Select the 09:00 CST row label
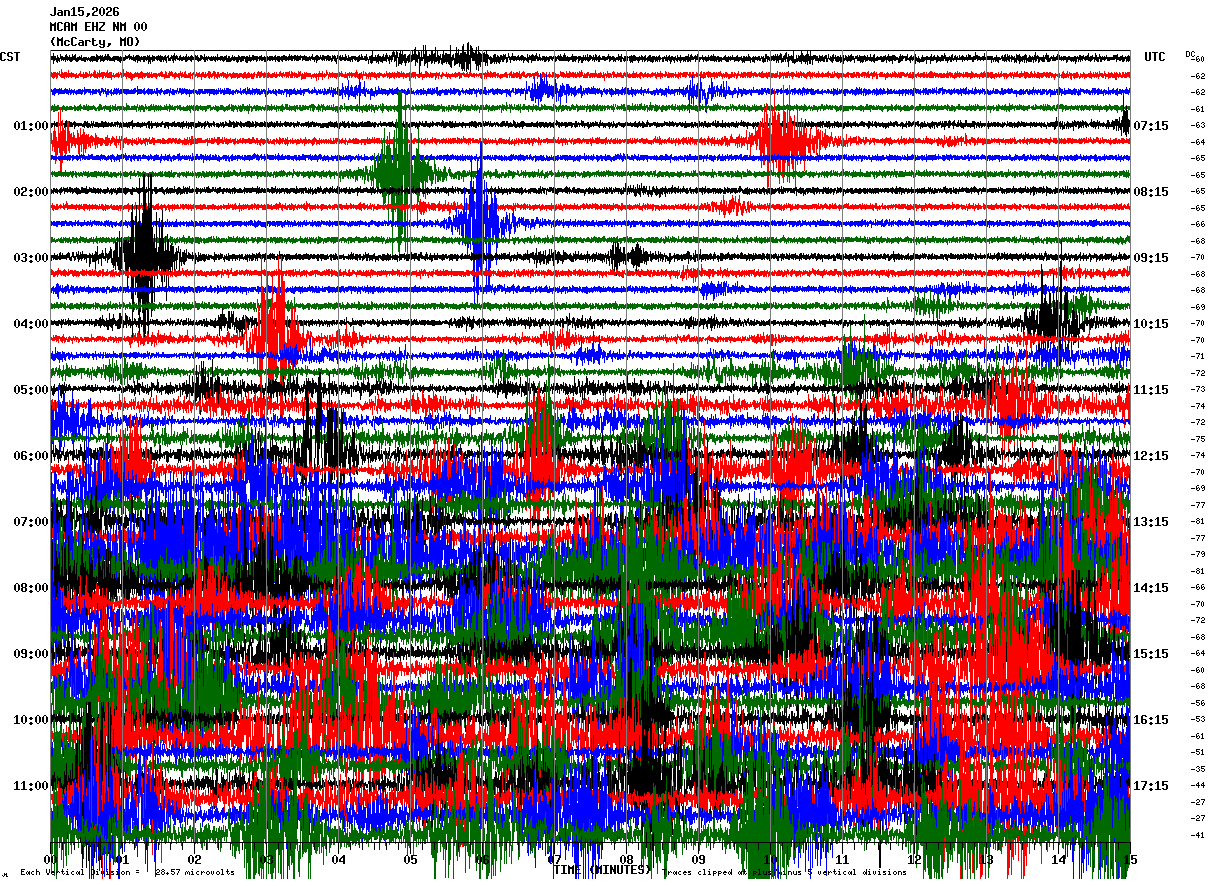1210x886 pixels. click(31, 654)
